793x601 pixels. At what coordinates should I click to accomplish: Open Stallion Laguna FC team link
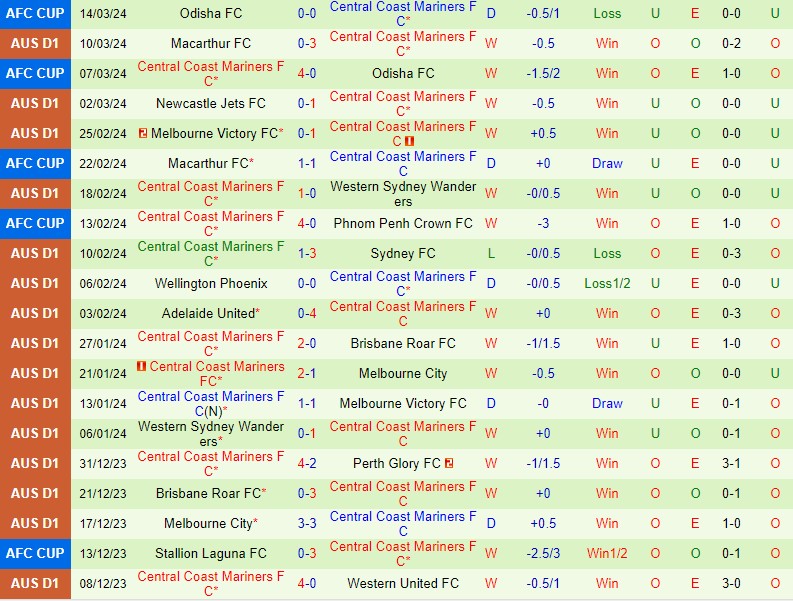click(x=211, y=553)
